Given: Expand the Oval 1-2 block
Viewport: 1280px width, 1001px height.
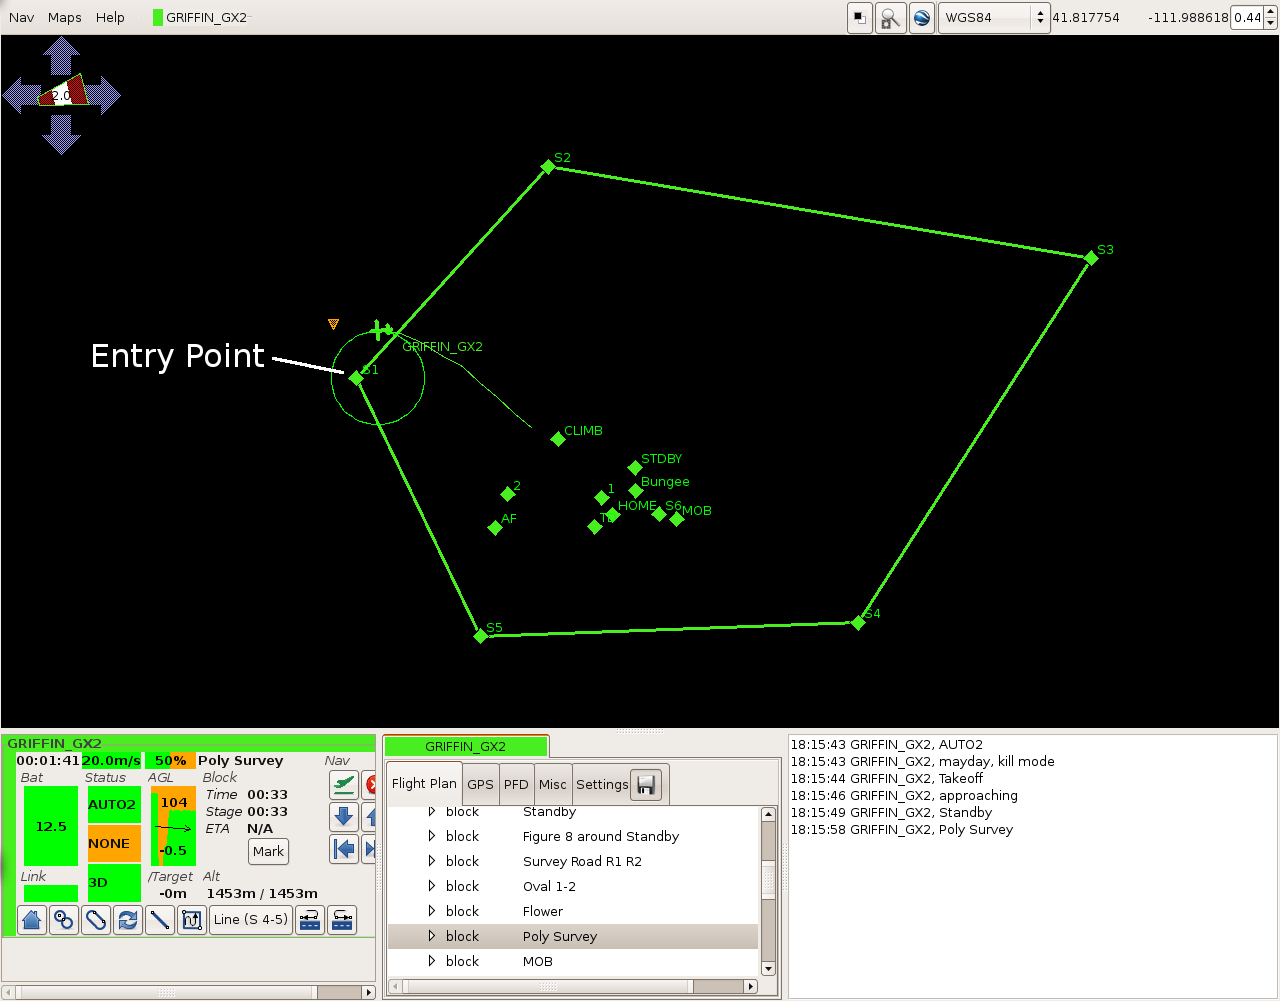Looking at the screenshot, I should [x=432, y=886].
